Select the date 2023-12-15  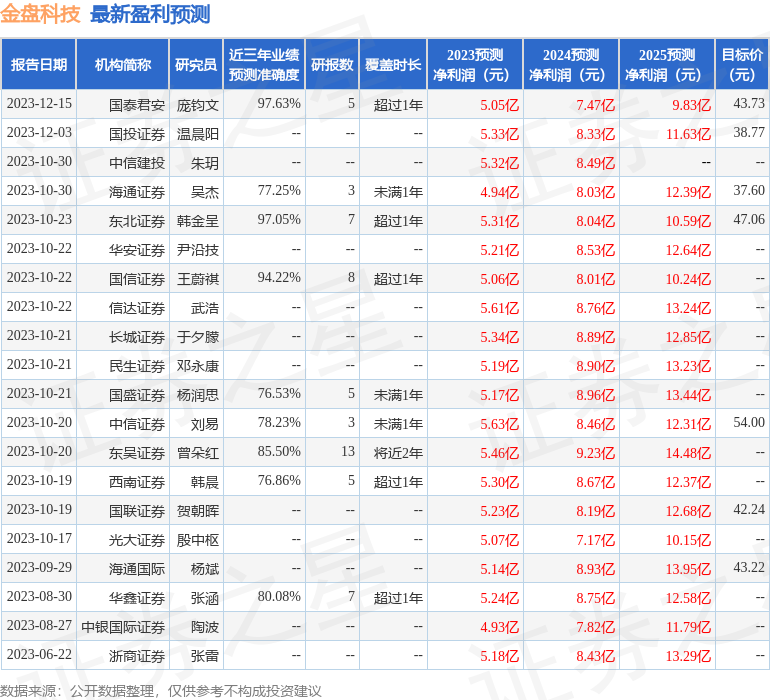click(39, 104)
